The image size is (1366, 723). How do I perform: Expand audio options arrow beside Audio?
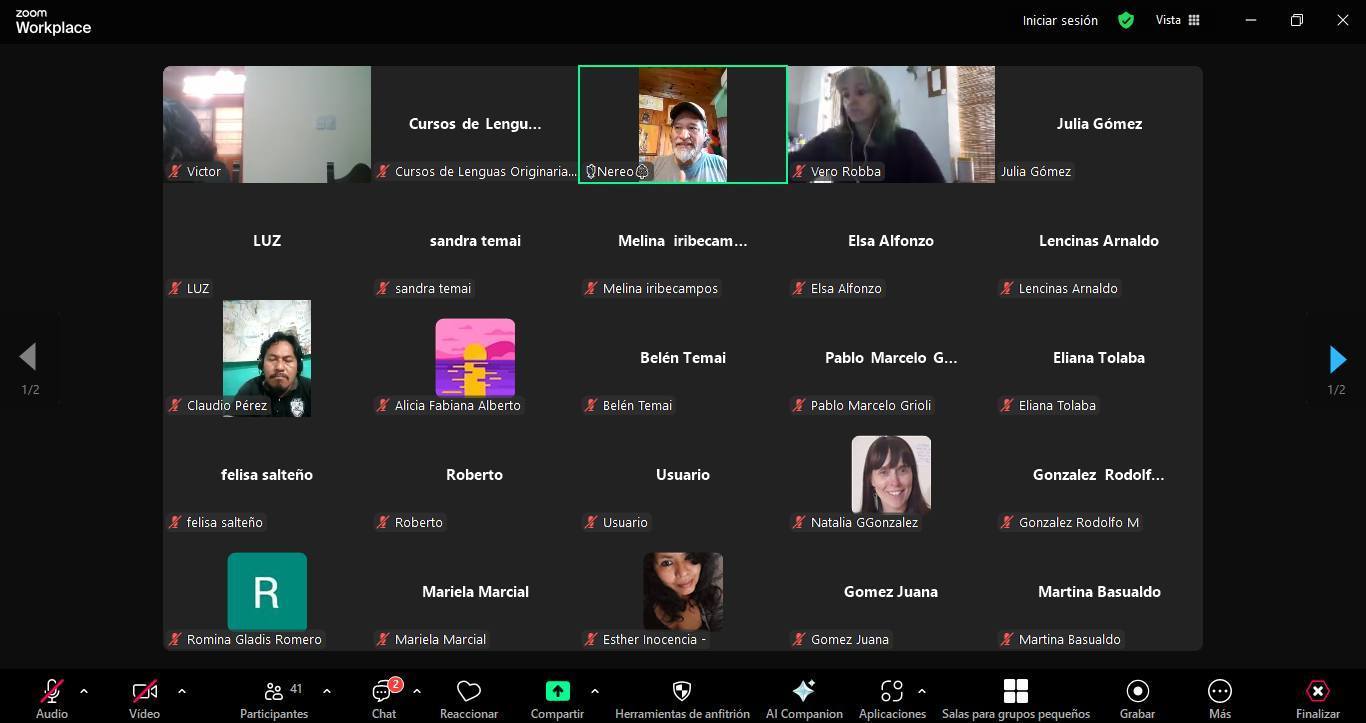[84, 691]
